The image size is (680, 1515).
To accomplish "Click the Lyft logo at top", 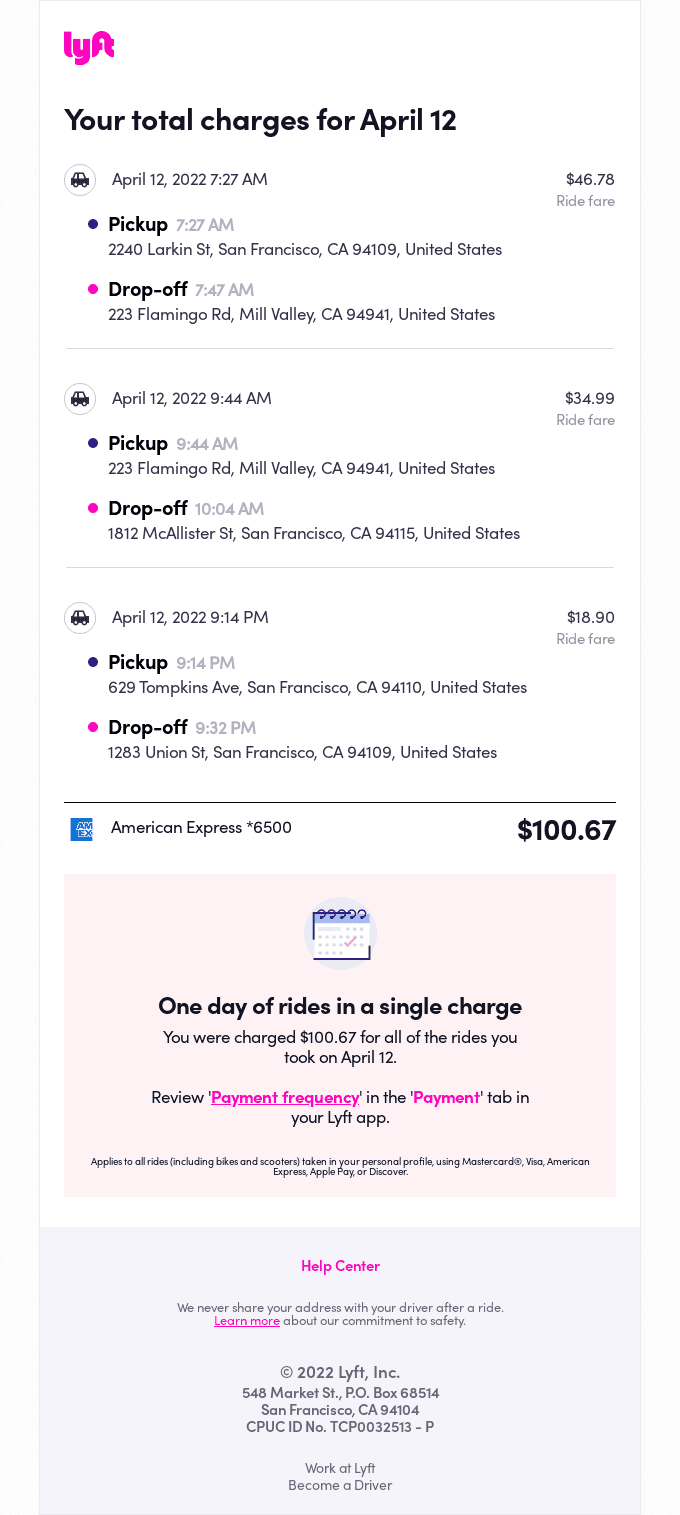I will tap(89, 47).
